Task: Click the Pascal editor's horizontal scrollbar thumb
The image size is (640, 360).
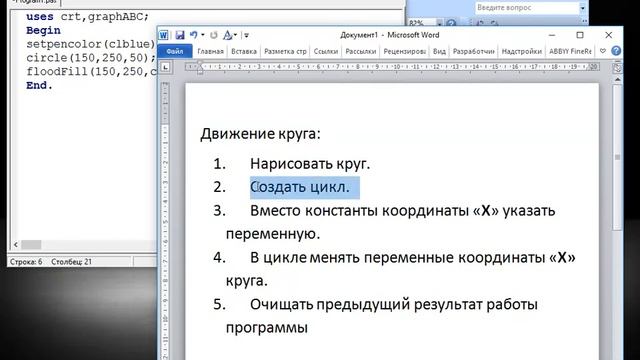Action: (31, 244)
